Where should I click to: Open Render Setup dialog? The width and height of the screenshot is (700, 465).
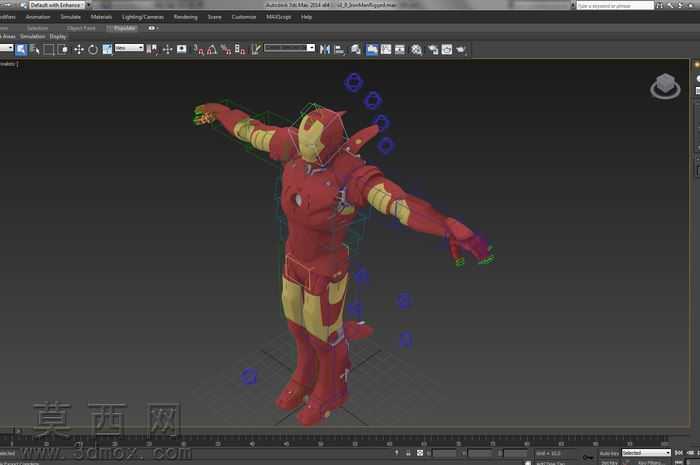point(433,50)
